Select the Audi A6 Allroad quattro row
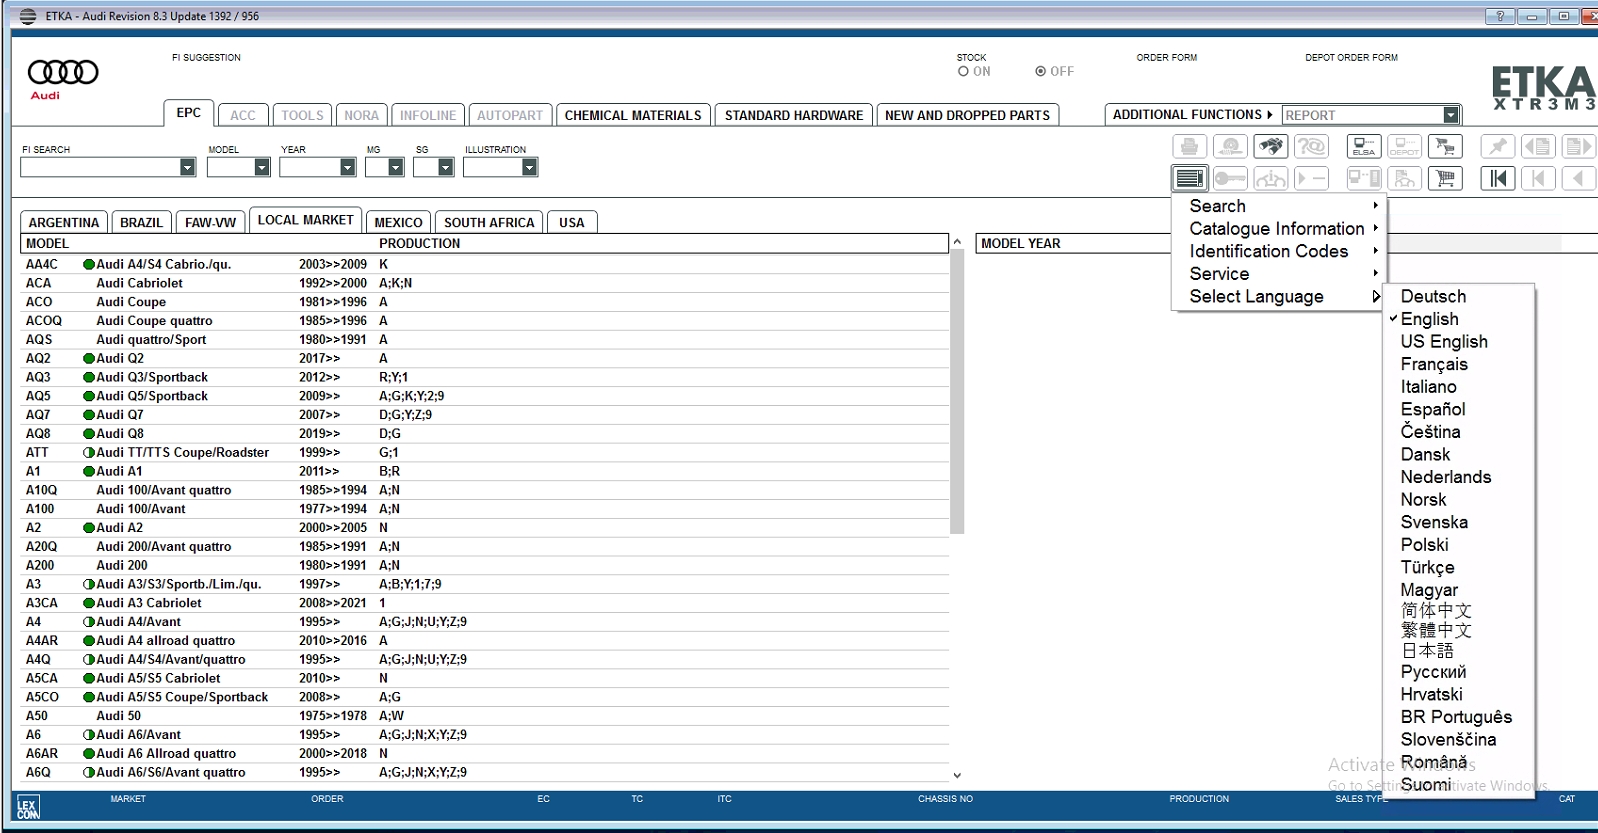This screenshot has width=1598, height=833. 485,754
